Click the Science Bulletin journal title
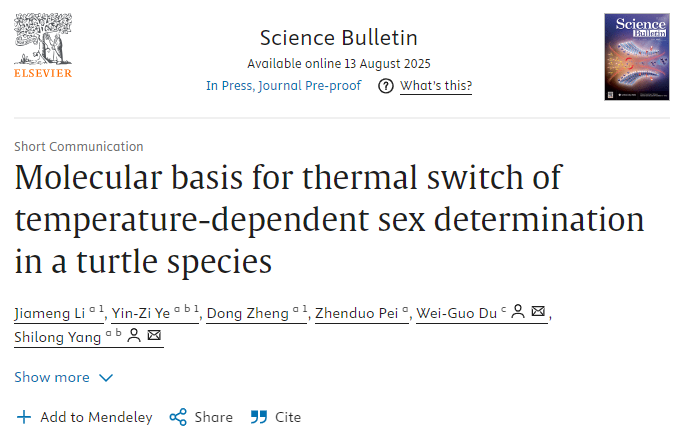The image size is (679, 432). coord(338,38)
